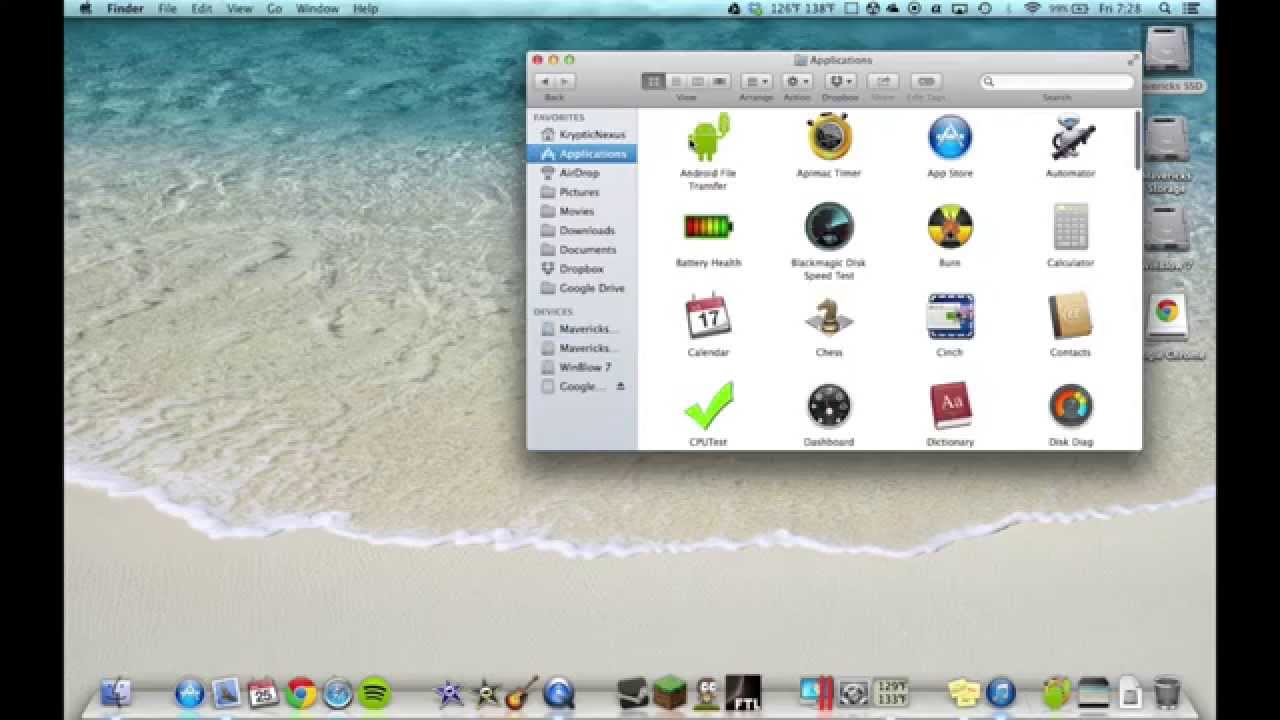This screenshot has height=720, width=1280.
Task: Switch Finder to icon view
Action: tap(653, 81)
